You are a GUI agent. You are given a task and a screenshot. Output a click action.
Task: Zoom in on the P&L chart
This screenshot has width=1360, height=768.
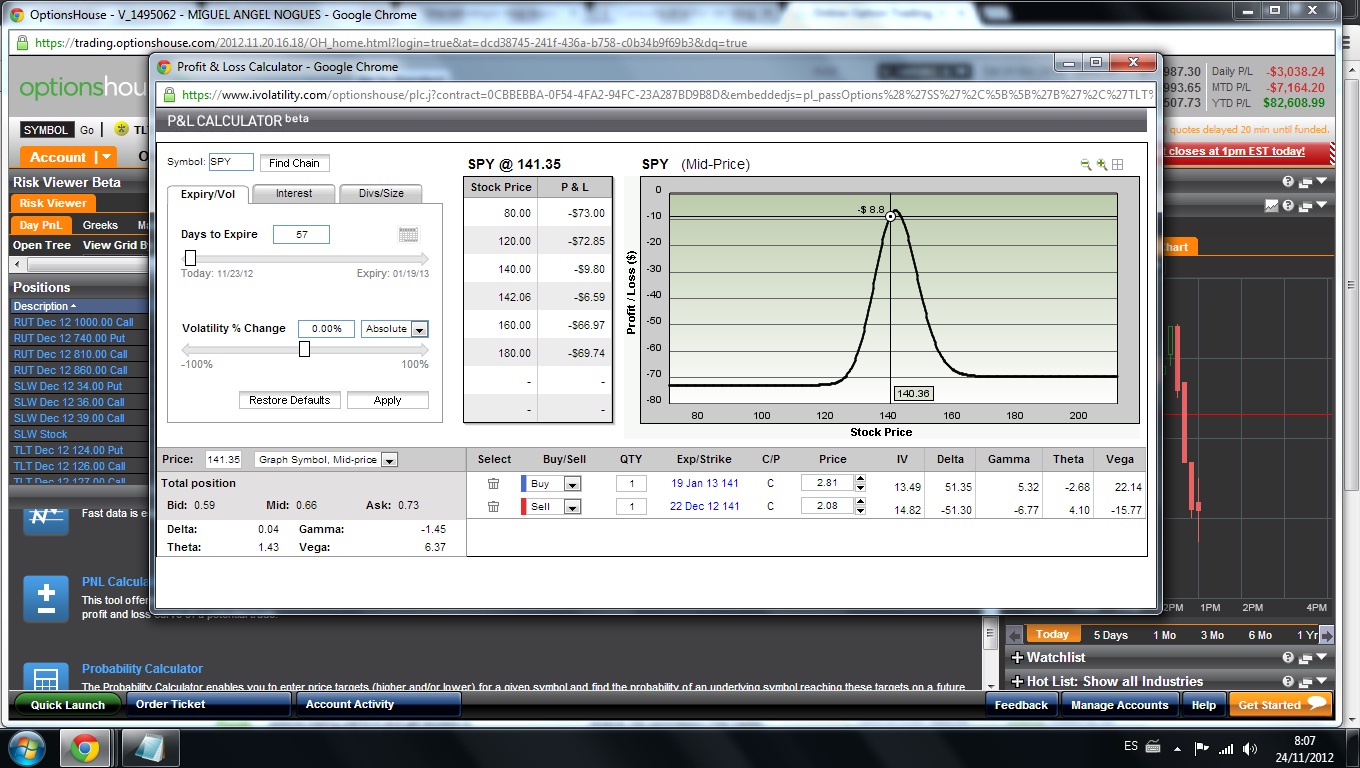(1102, 165)
